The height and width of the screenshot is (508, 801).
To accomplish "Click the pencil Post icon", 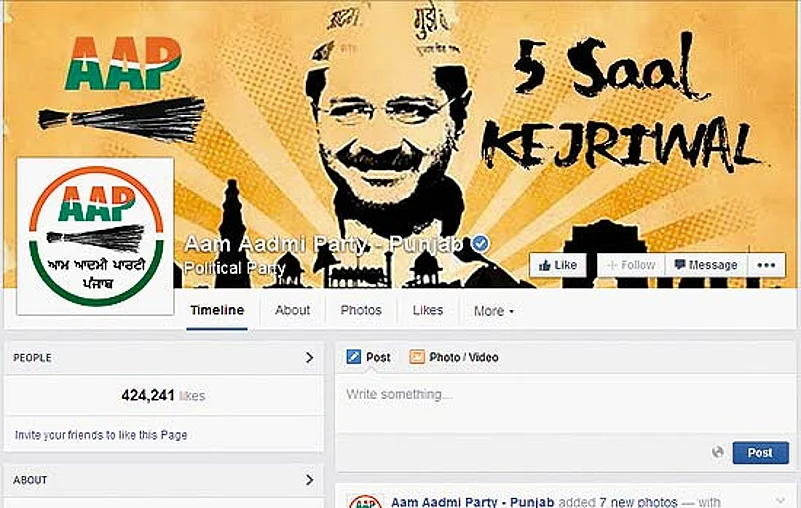I will (x=354, y=357).
